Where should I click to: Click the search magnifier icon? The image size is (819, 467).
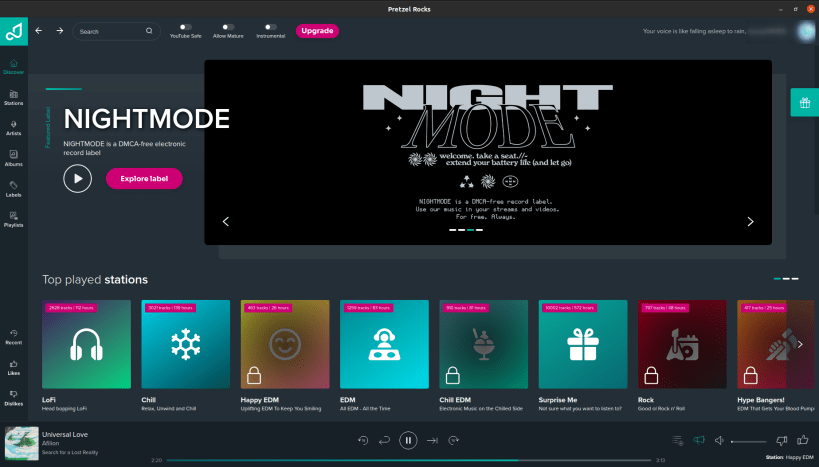pos(149,31)
